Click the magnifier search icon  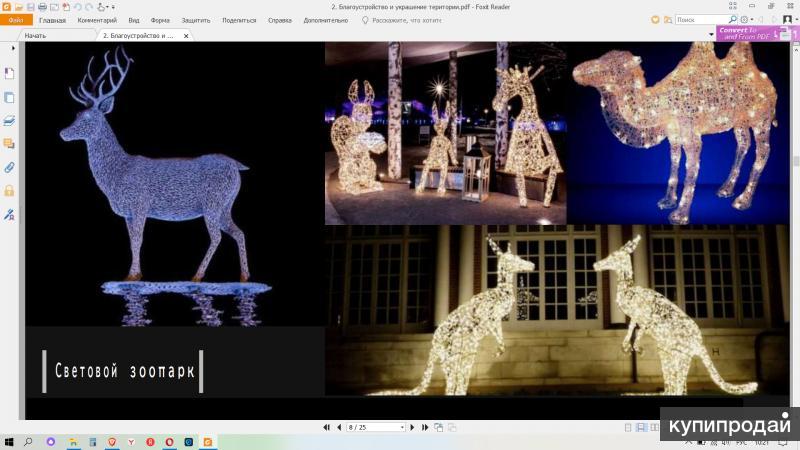(x=733, y=19)
